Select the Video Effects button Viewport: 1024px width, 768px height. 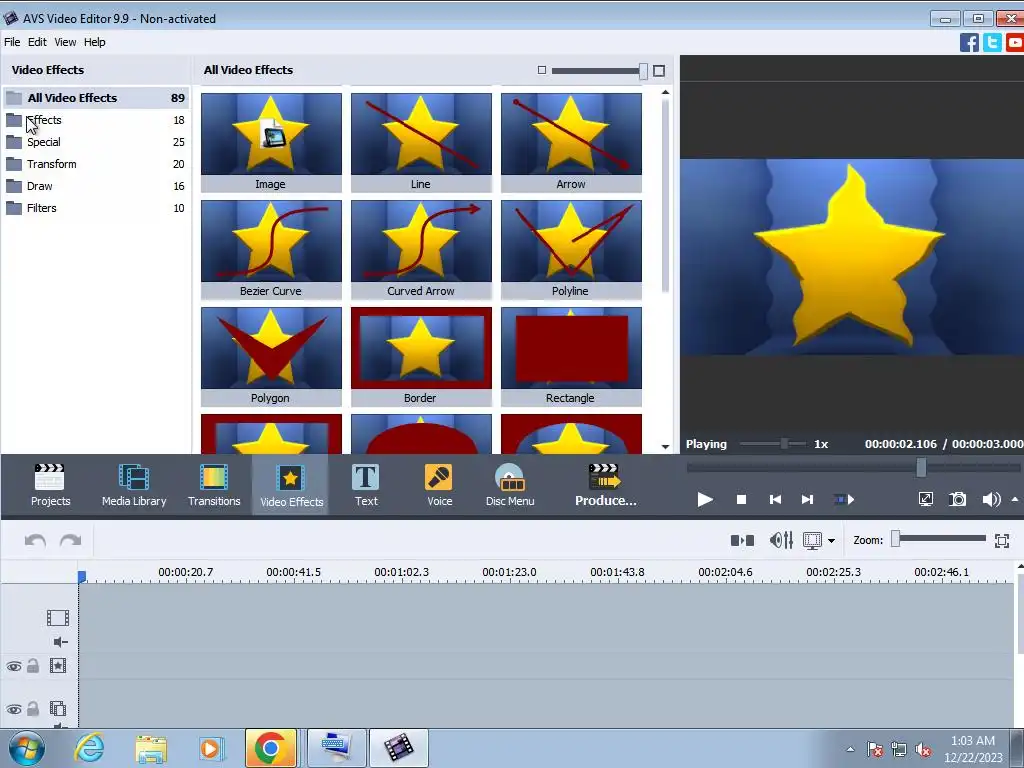[x=291, y=485]
